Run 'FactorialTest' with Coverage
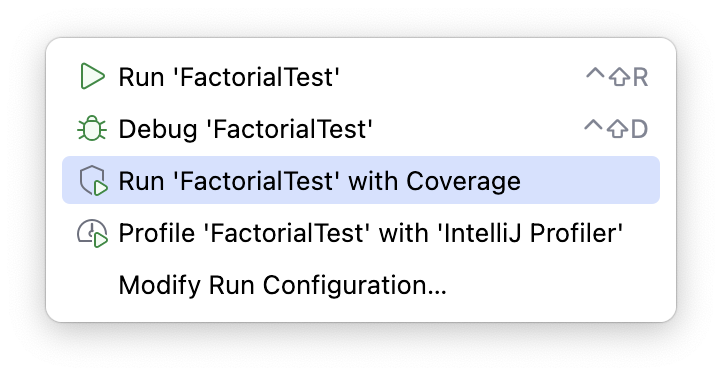The height and width of the screenshot is (376, 722). (x=361, y=180)
